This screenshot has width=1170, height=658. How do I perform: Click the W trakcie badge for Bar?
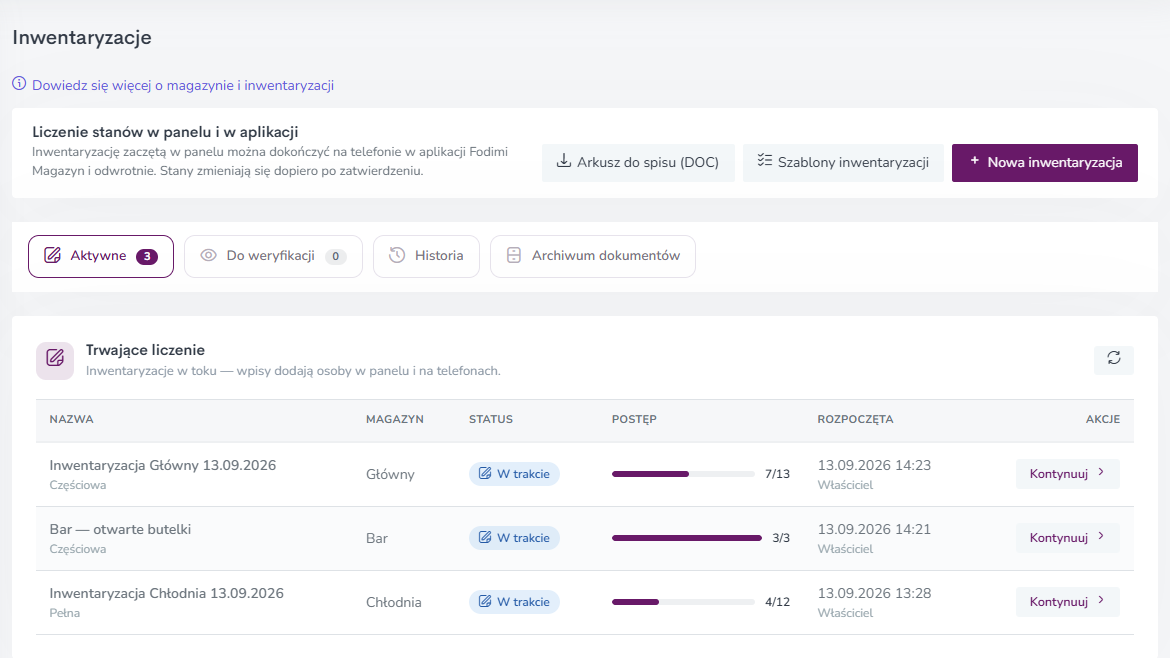(x=514, y=538)
